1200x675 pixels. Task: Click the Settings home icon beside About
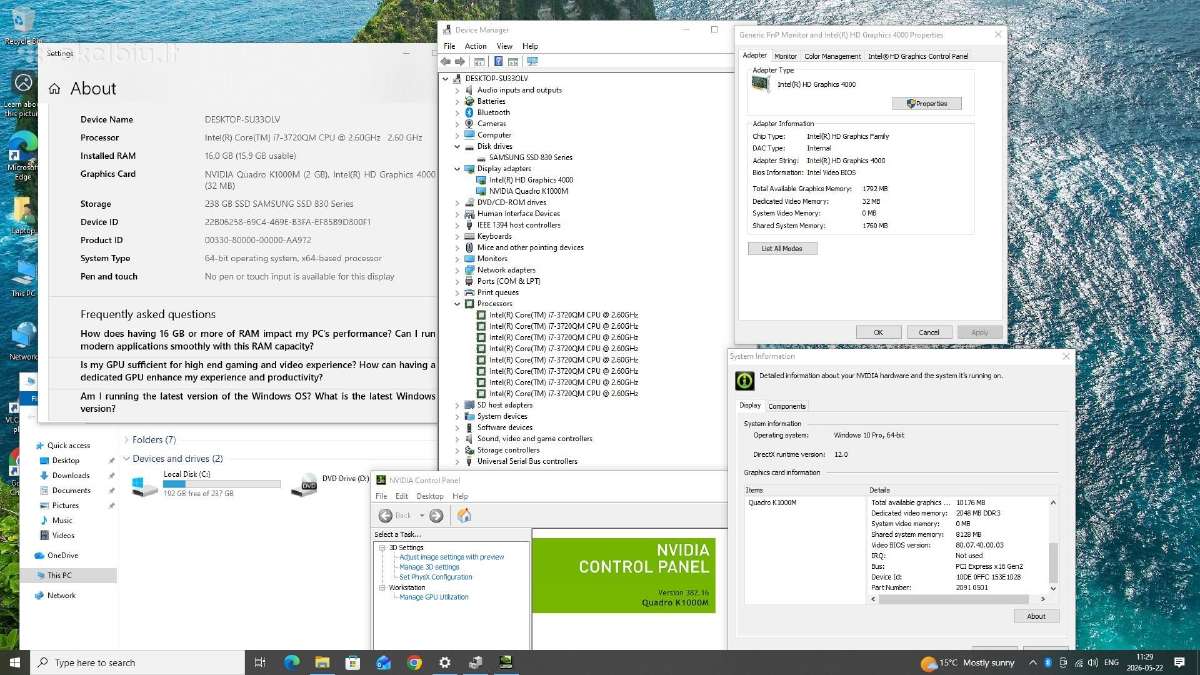click(54, 88)
